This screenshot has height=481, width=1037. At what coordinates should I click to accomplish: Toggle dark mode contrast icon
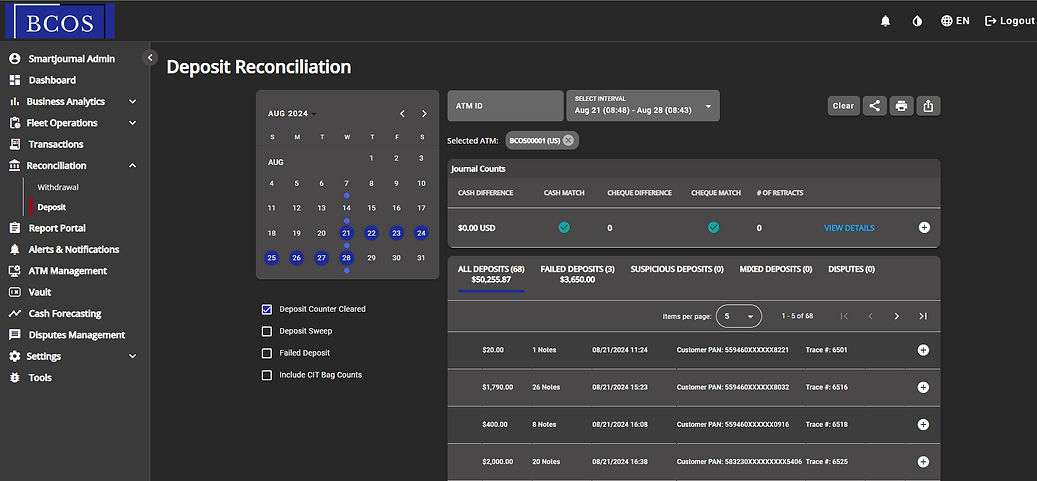tap(916, 21)
